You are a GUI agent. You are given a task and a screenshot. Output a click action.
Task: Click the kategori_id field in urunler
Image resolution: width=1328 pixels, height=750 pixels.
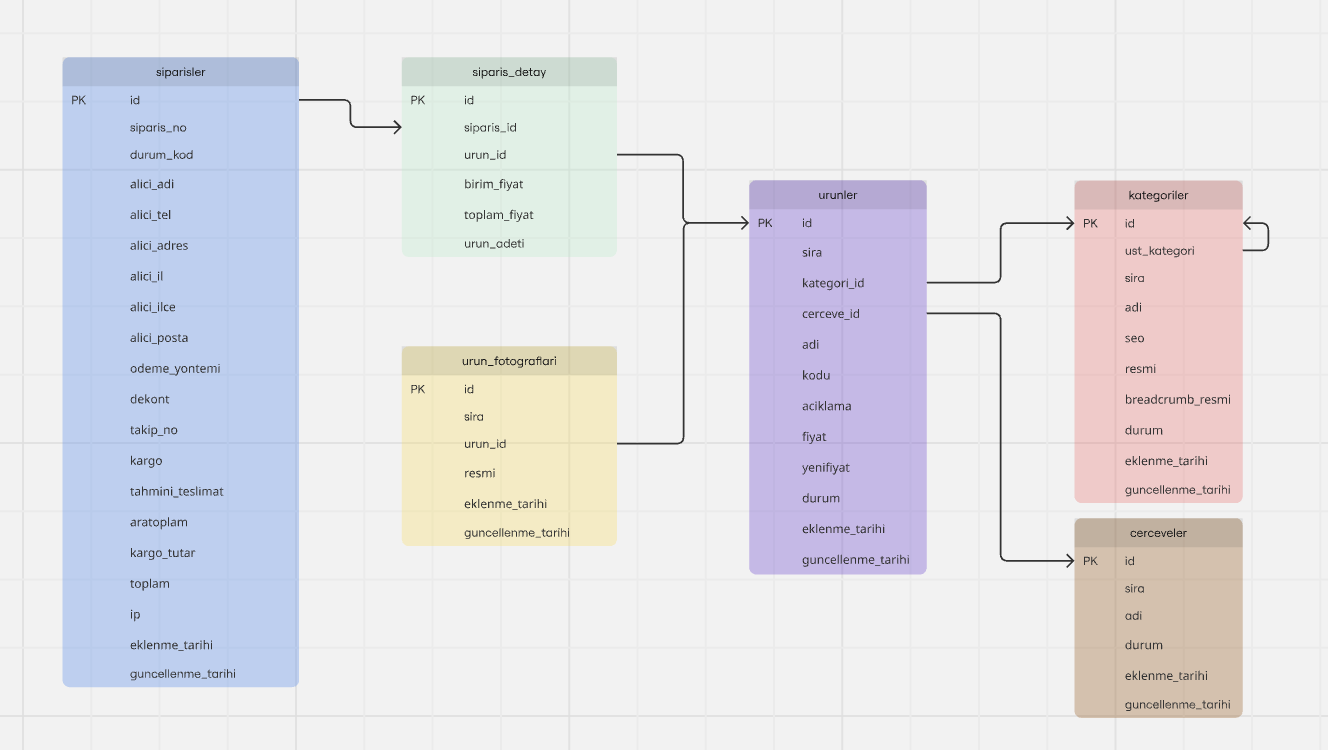pos(832,284)
